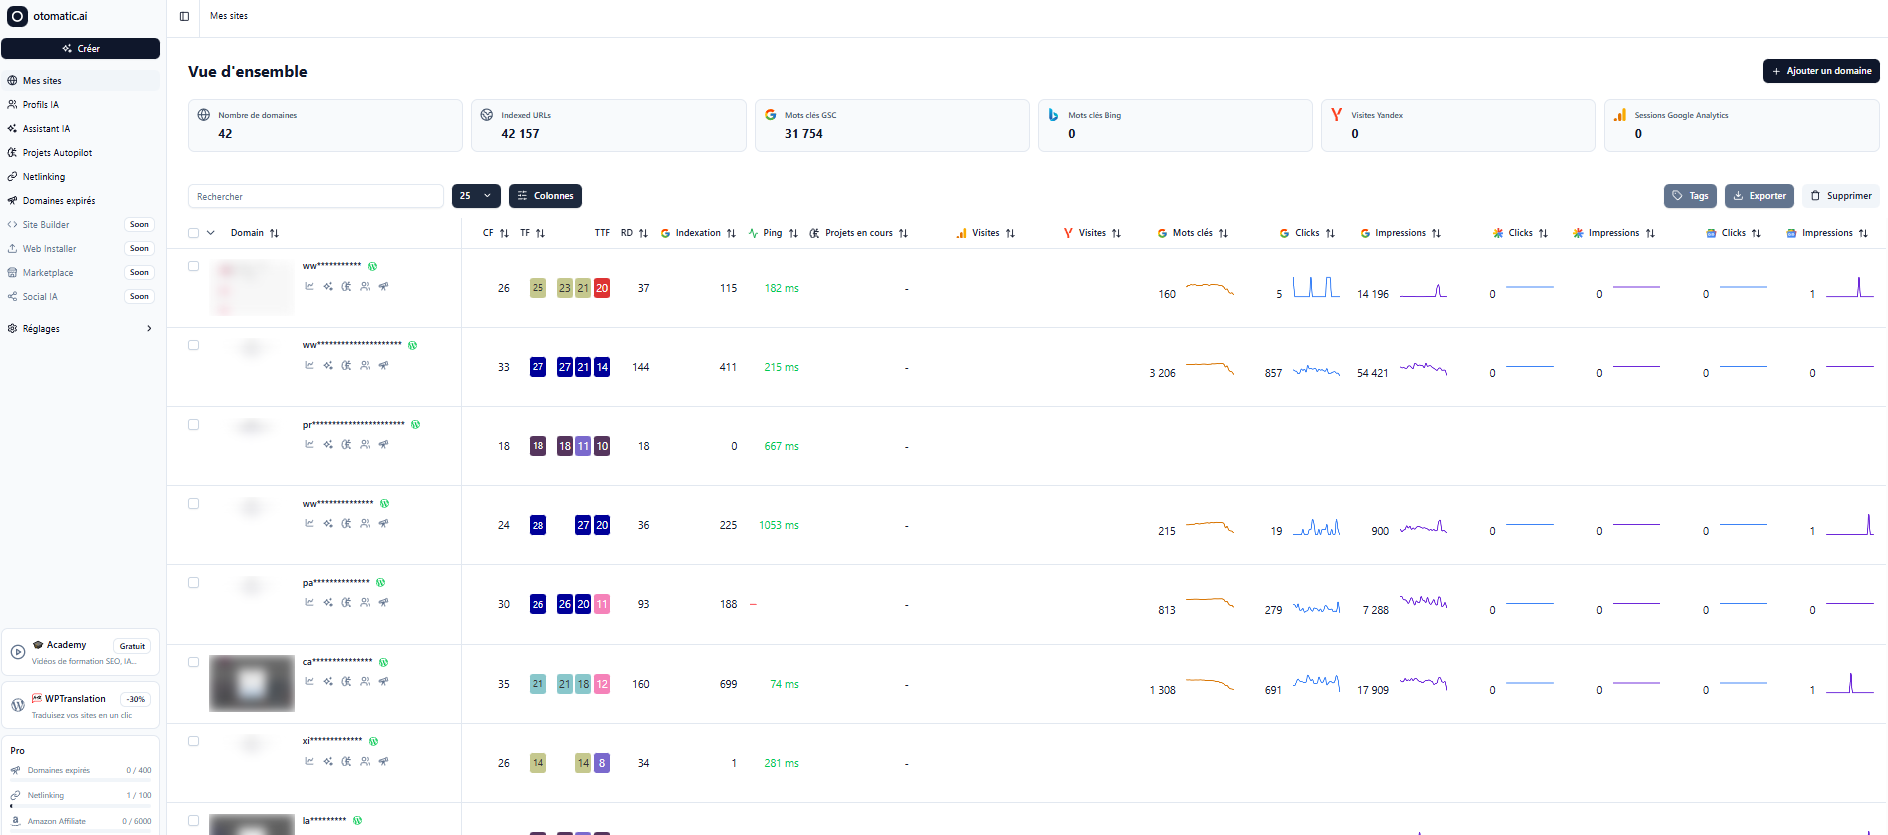Select the second domain row checkbox

(x=194, y=345)
